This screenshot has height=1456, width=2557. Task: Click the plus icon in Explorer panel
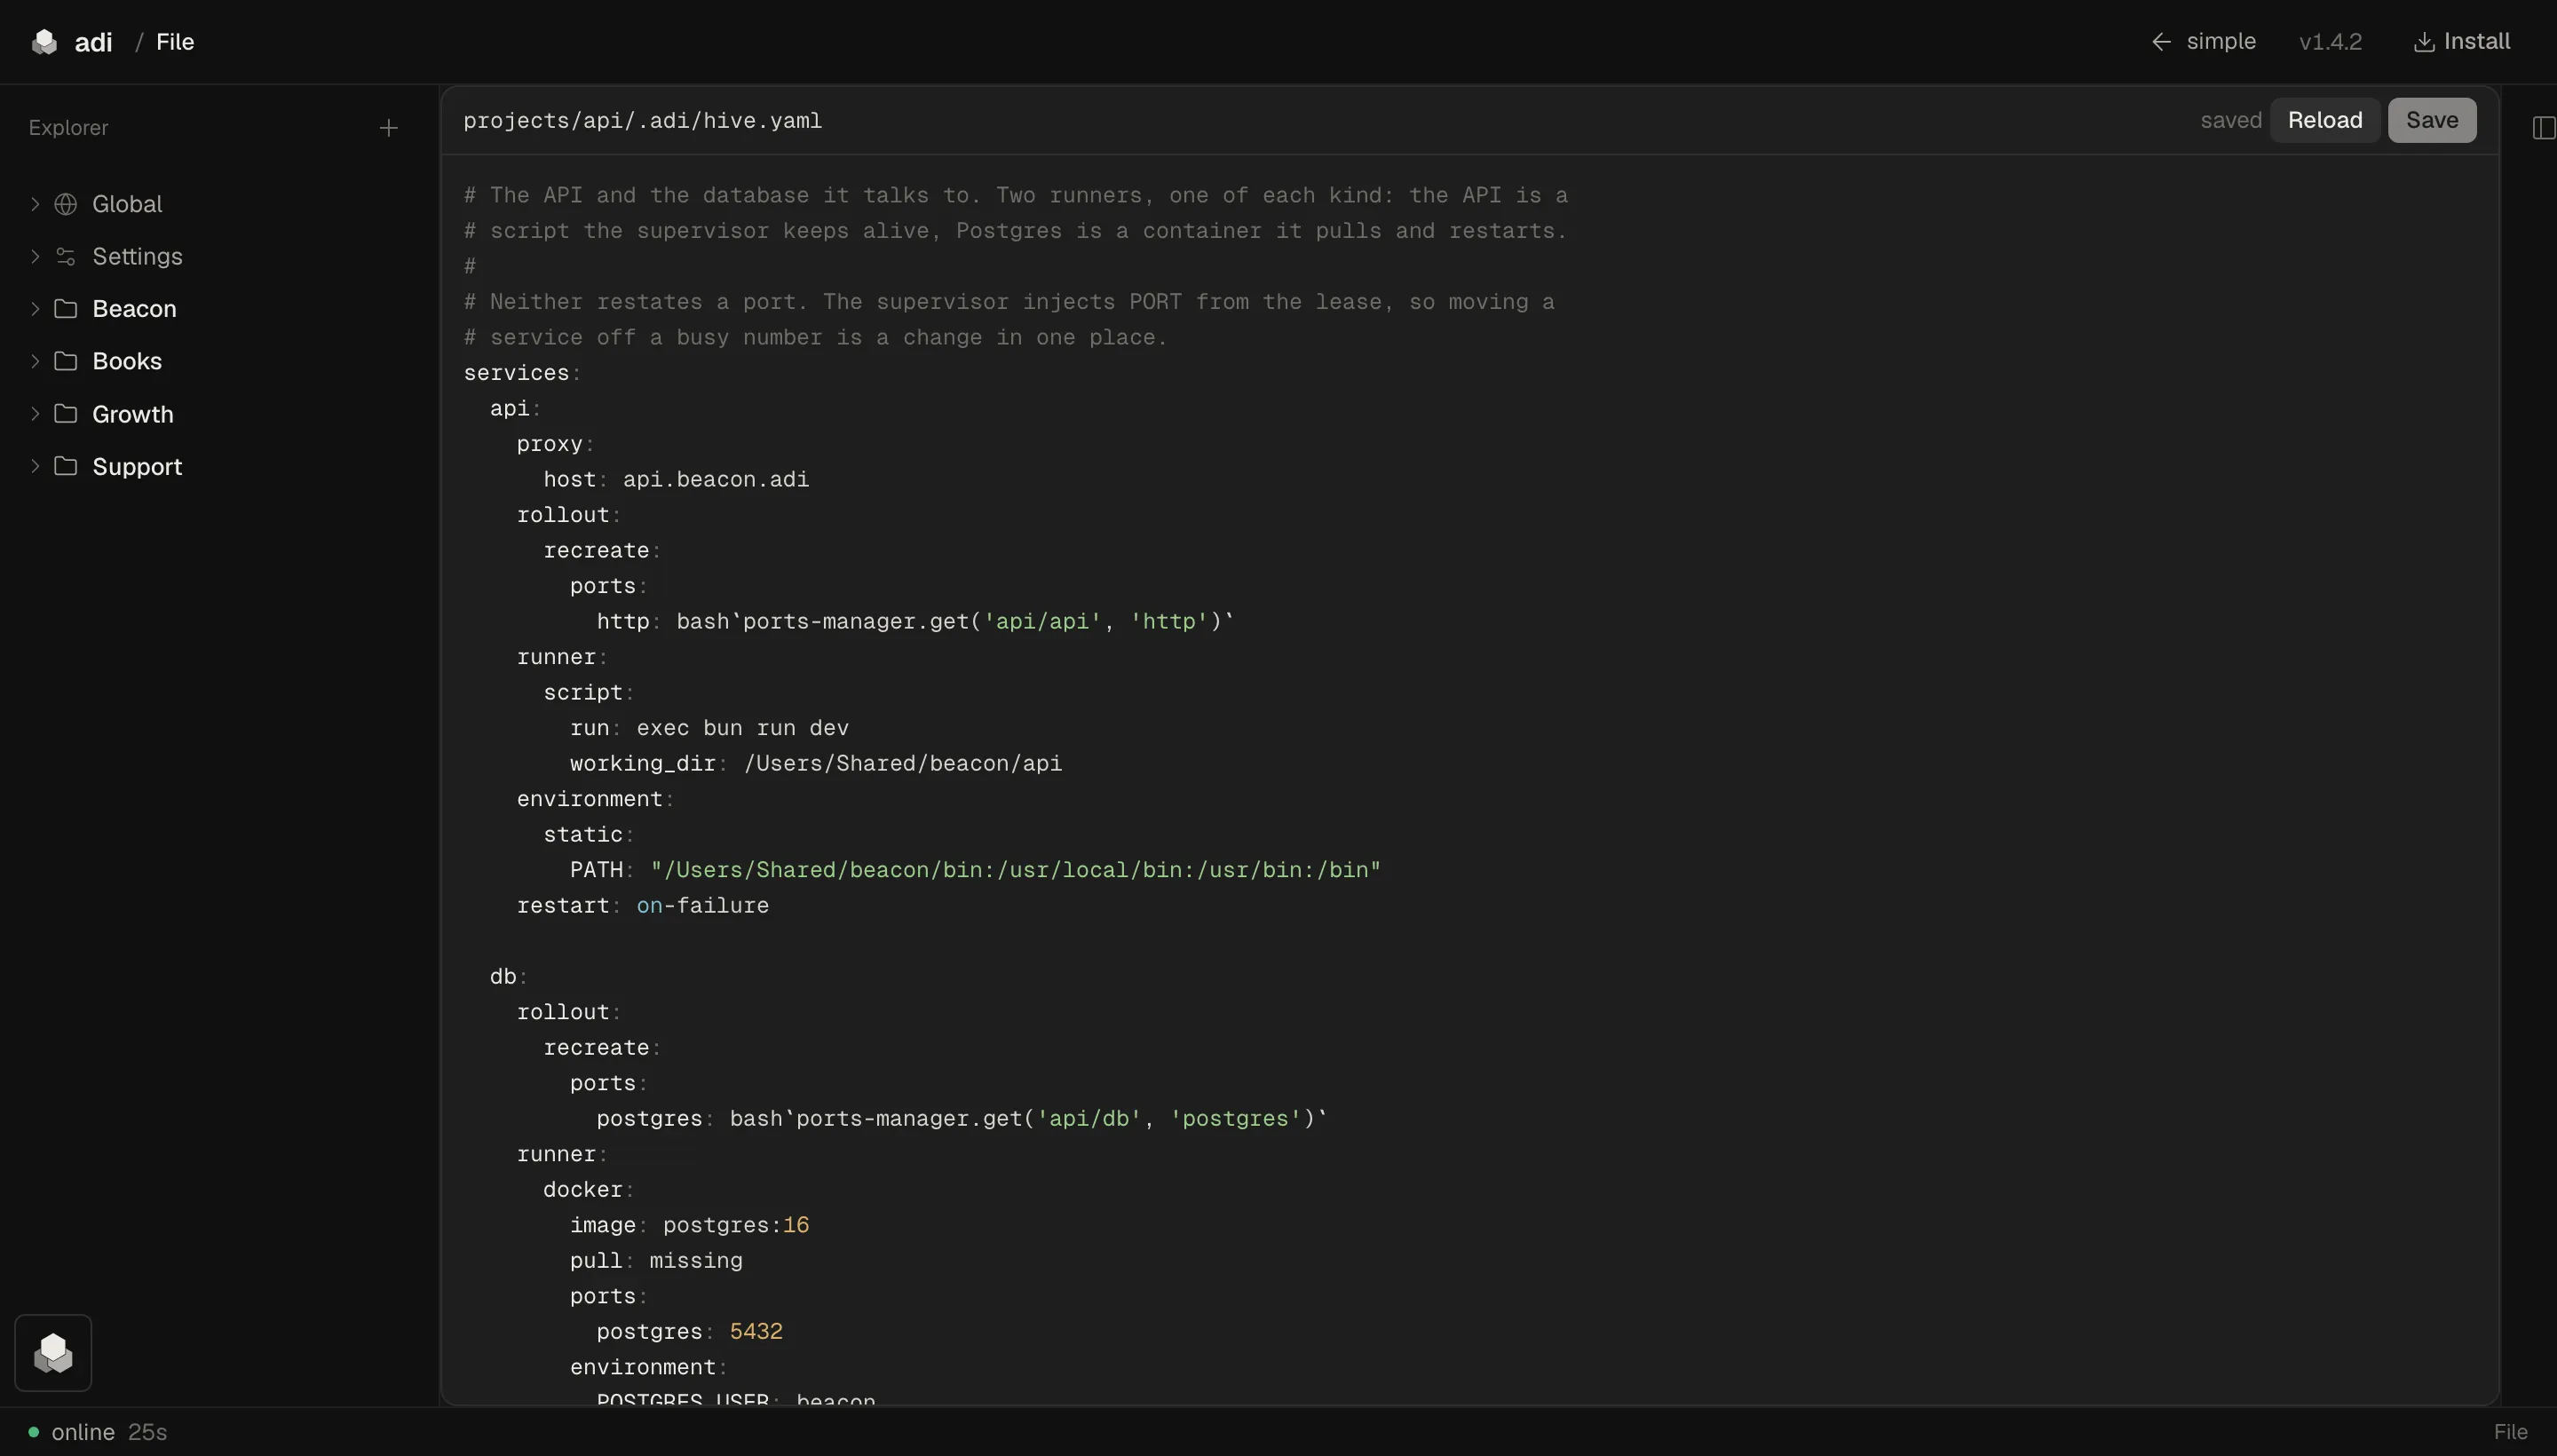(389, 128)
